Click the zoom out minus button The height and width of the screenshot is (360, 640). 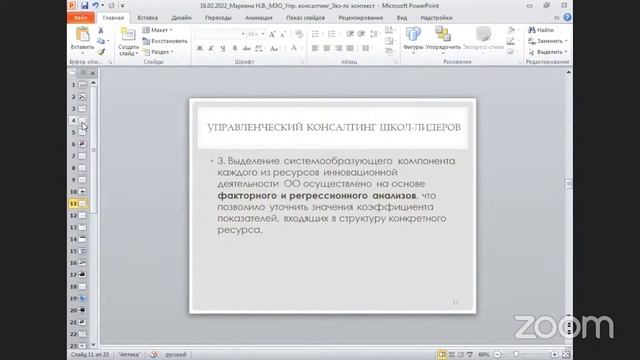(498, 355)
